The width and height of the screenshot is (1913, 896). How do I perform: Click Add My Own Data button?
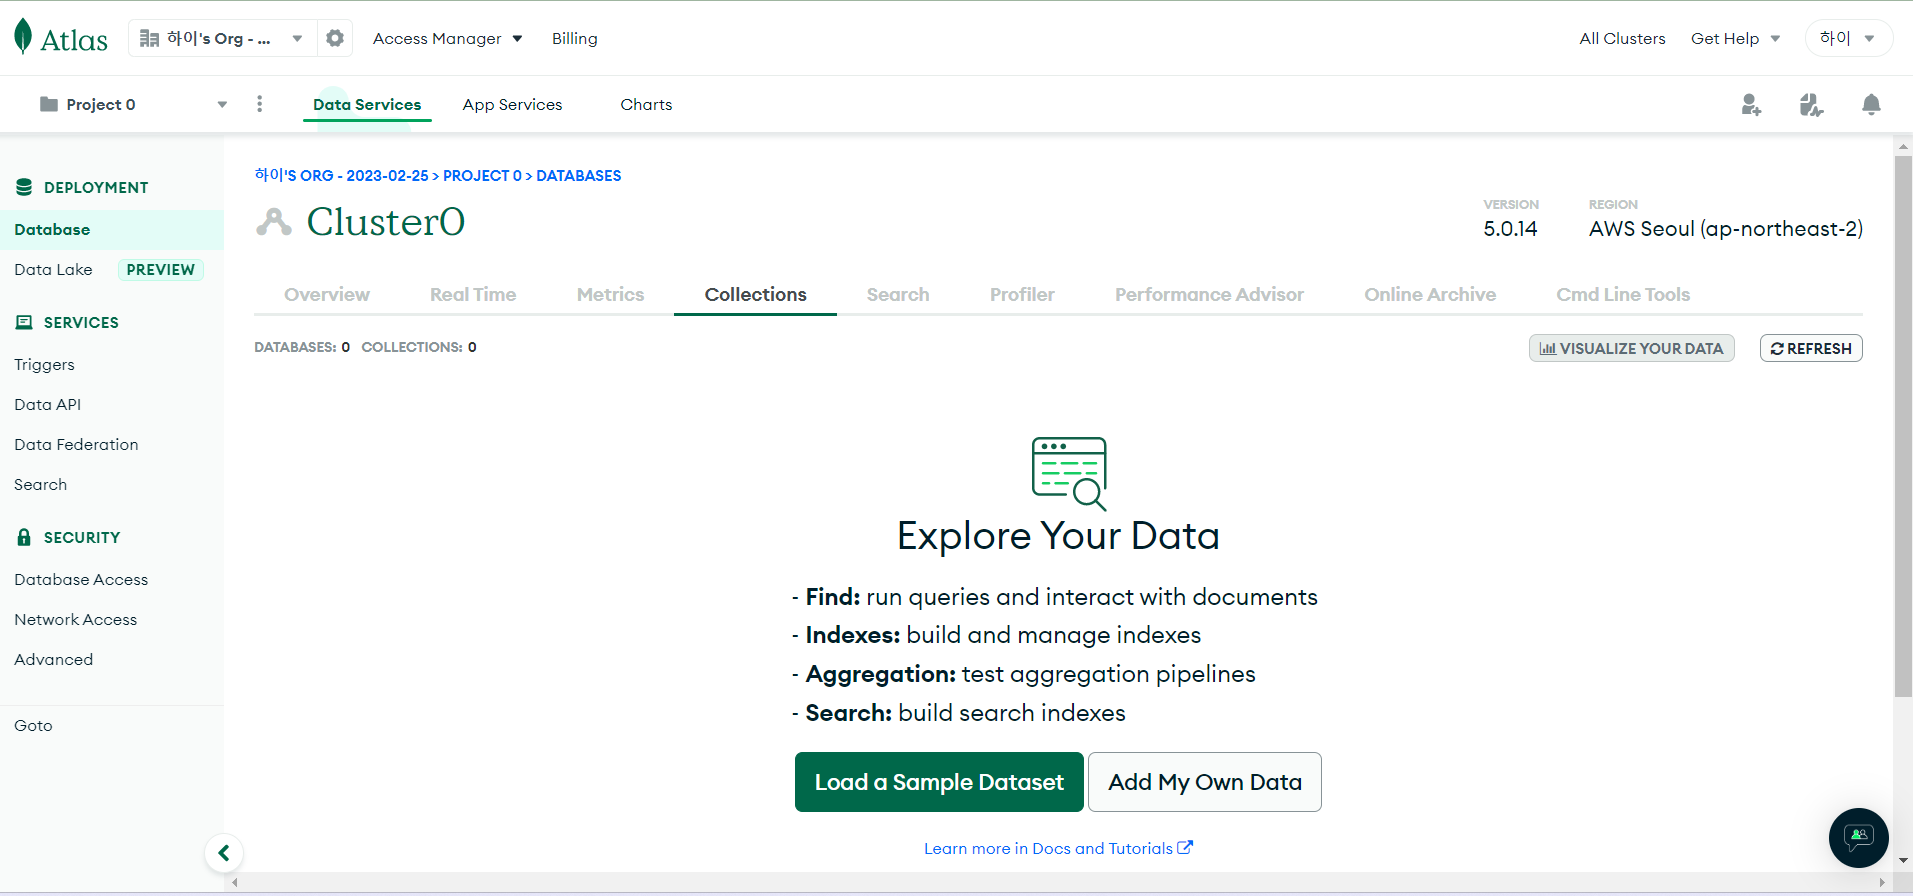(x=1205, y=782)
